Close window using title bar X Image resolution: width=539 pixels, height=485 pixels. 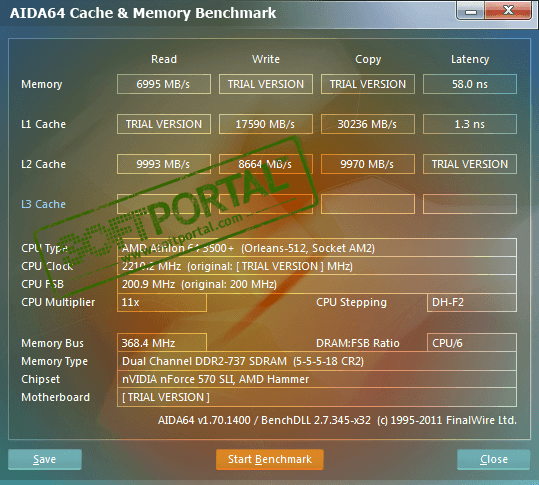point(508,11)
